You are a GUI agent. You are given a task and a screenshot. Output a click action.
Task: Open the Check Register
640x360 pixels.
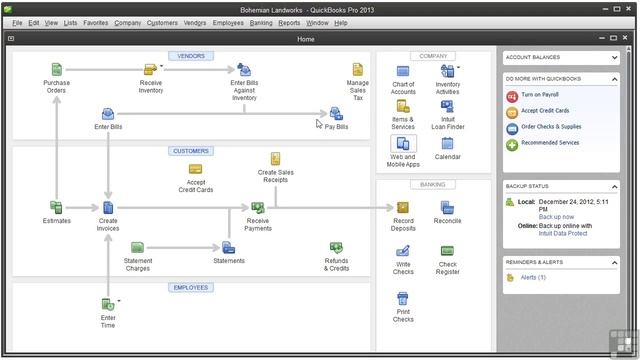tap(447, 251)
